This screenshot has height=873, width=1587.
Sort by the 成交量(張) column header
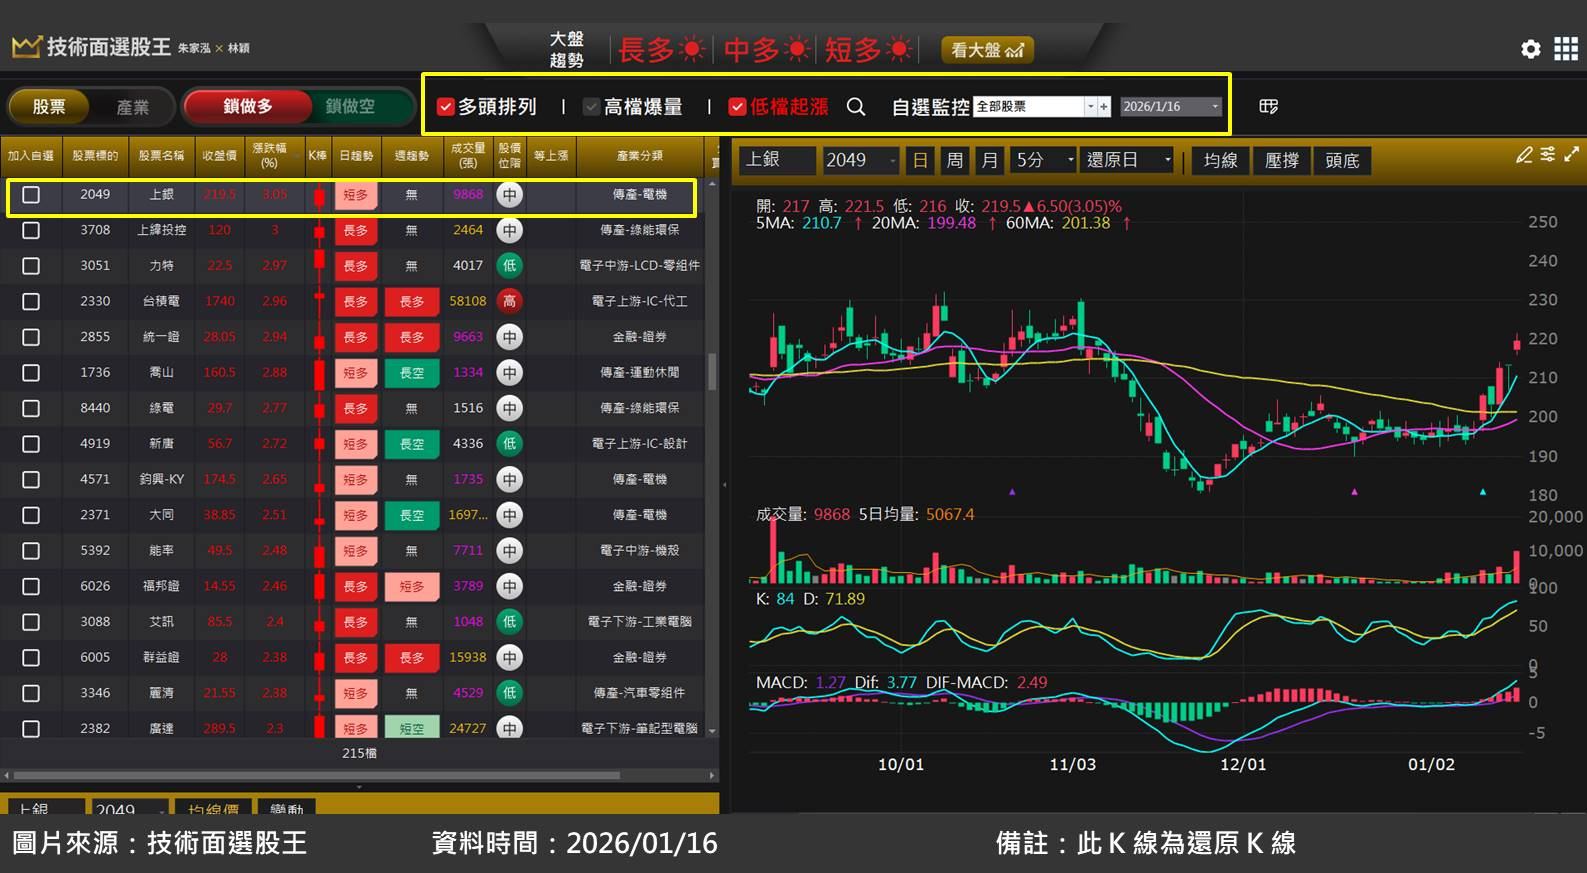pos(467,155)
